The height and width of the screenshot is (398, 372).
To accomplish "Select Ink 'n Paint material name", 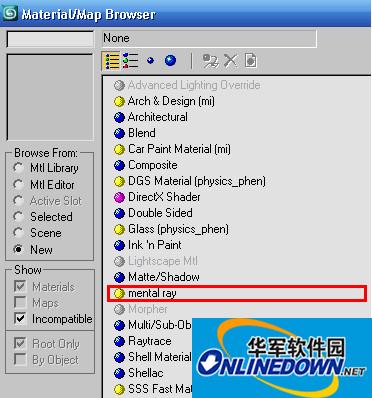I will pyautogui.click(x=155, y=245).
